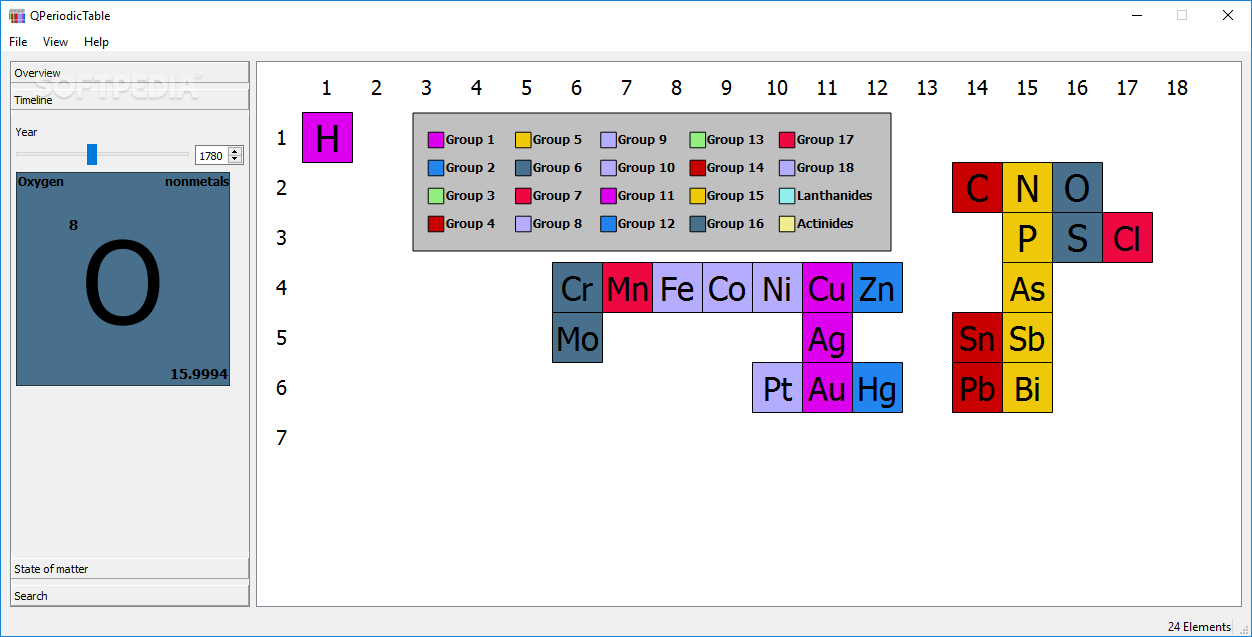Select the Iron (Fe) element tile
Screen dimensions: 1252x637
pos(677,288)
